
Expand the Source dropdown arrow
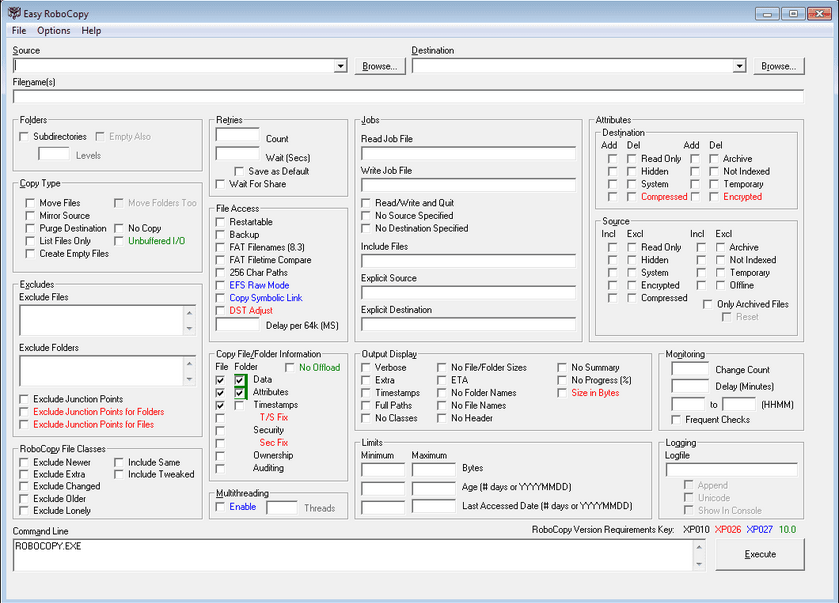(340, 66)
